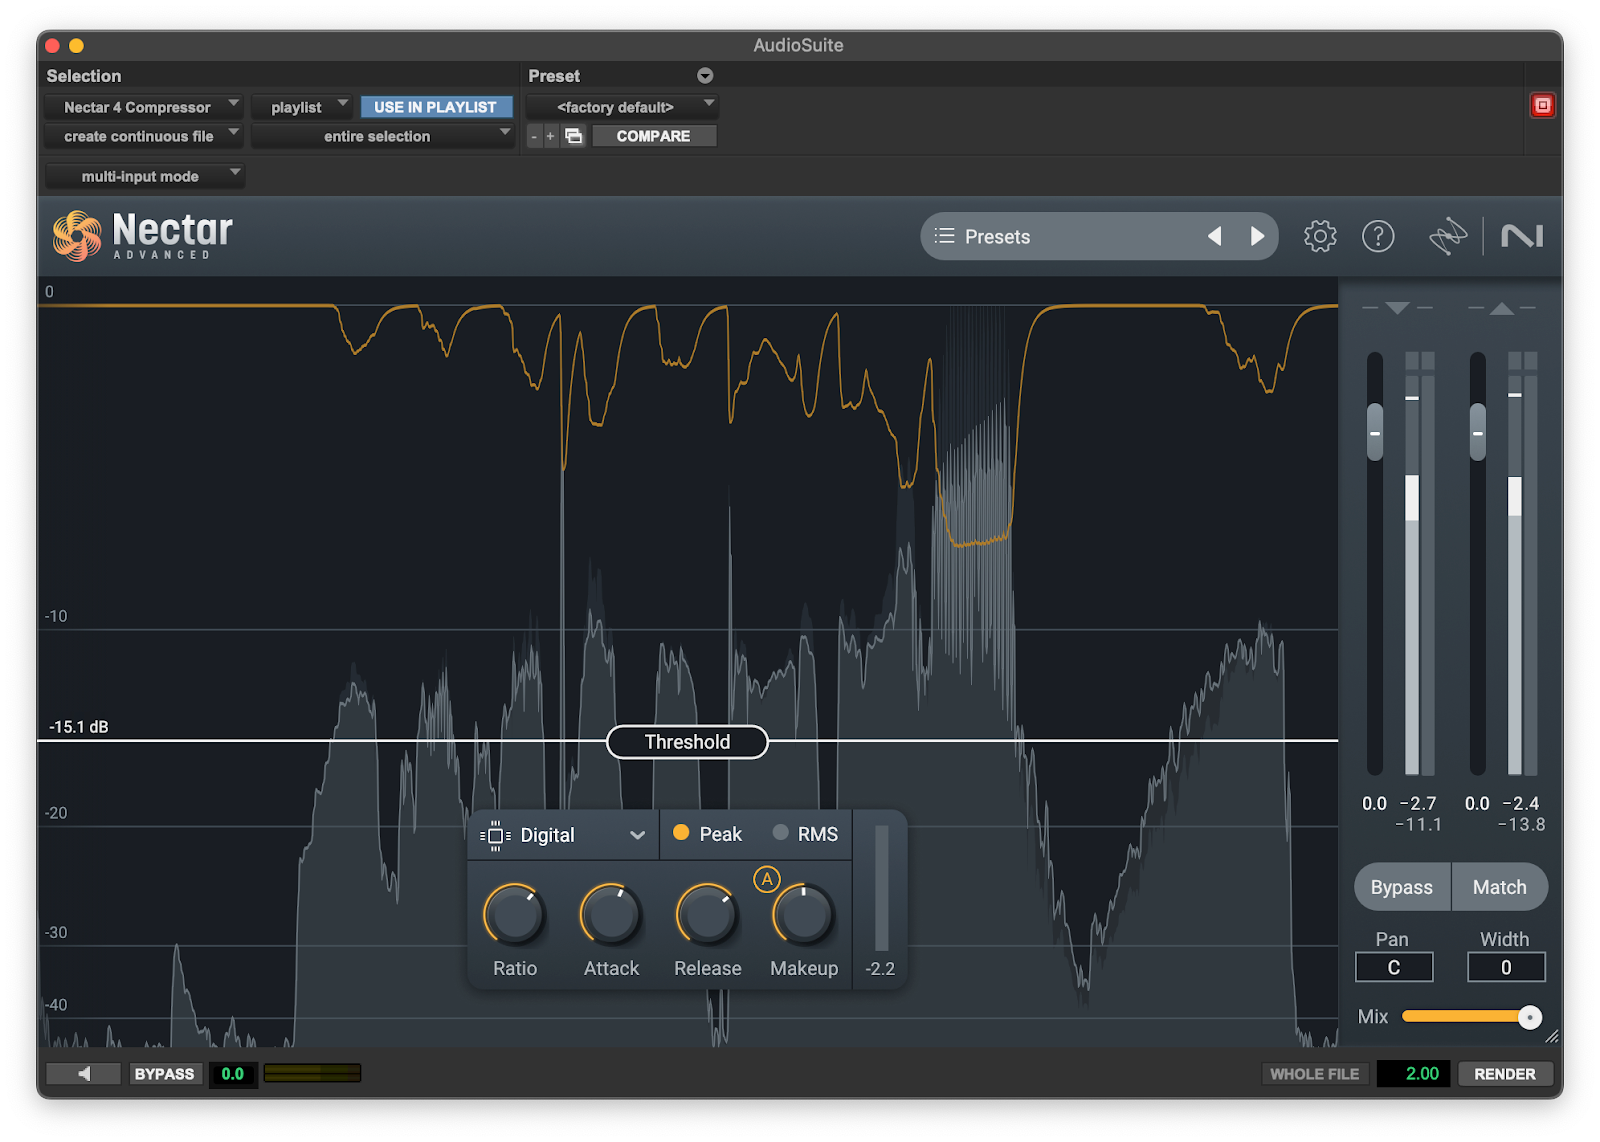Select Peak detection mode

coord(708,834)
